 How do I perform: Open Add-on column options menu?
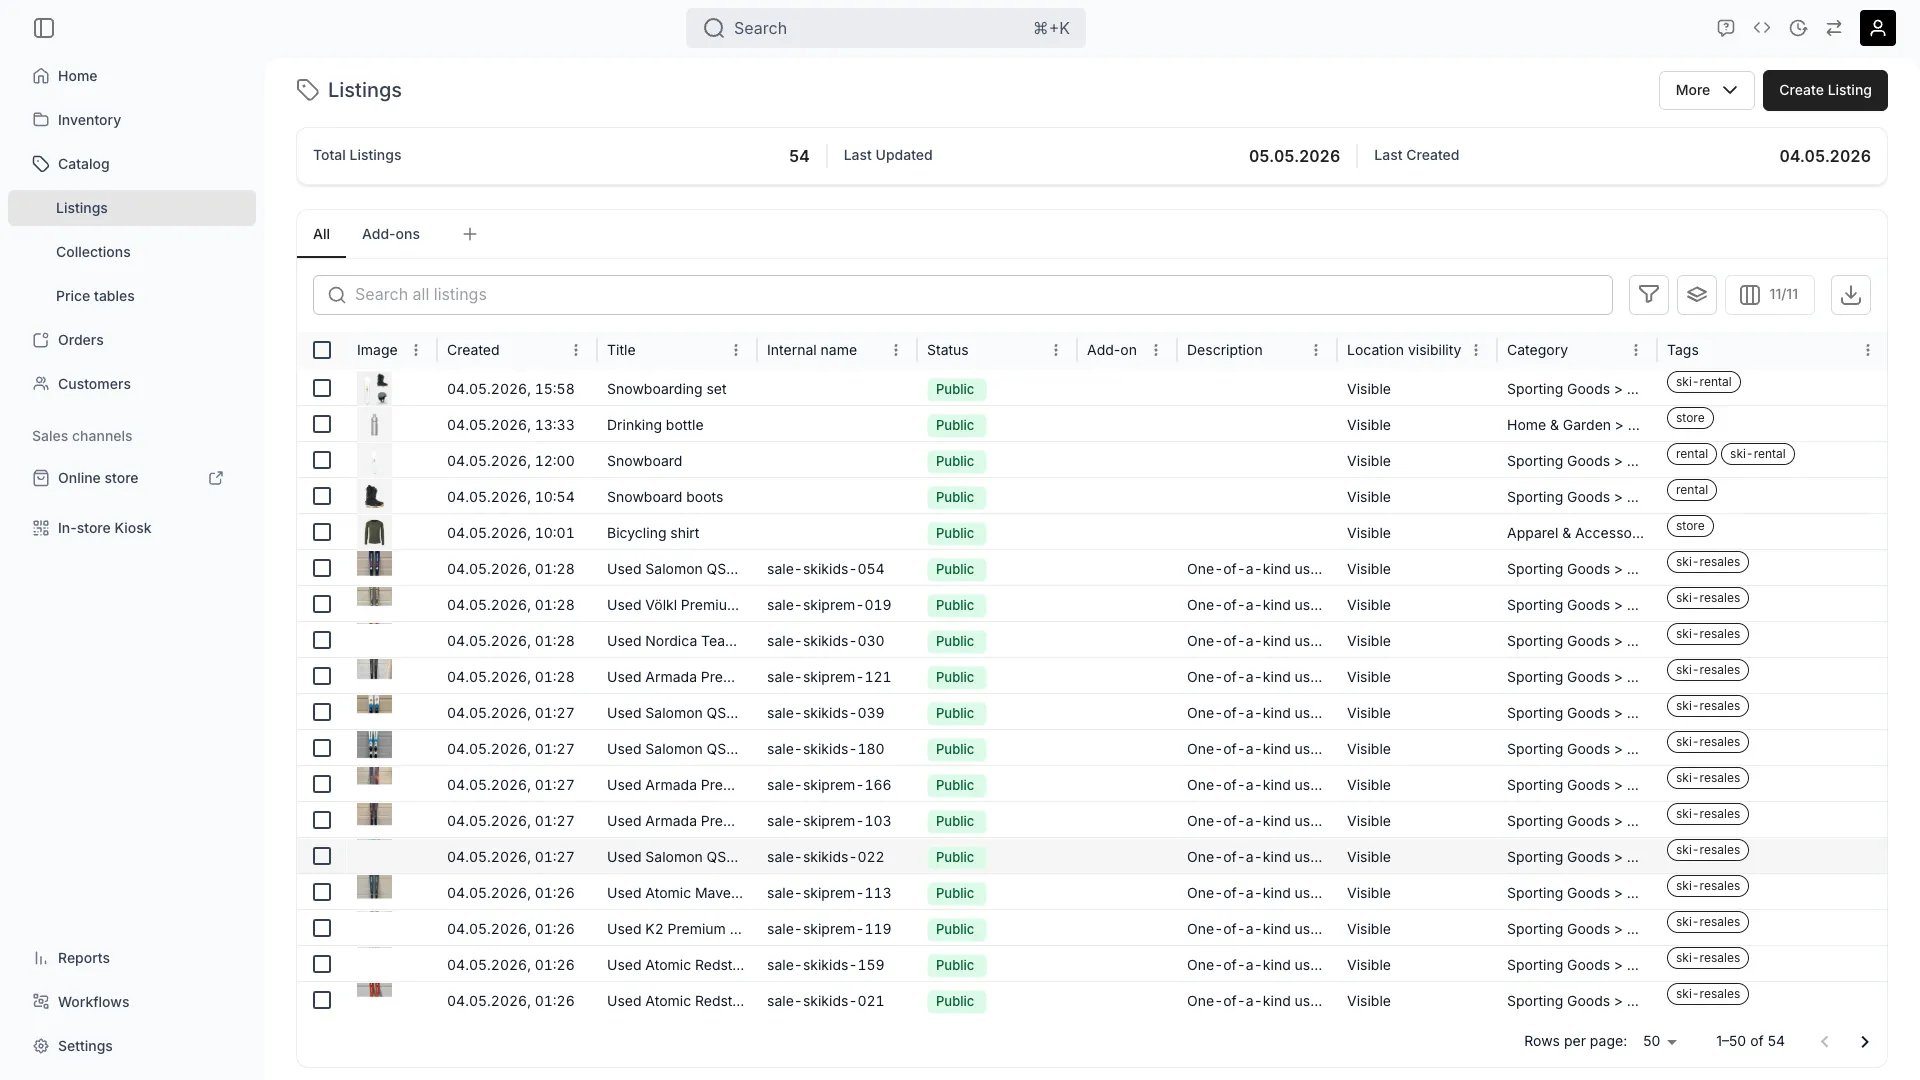(1156, 350)
